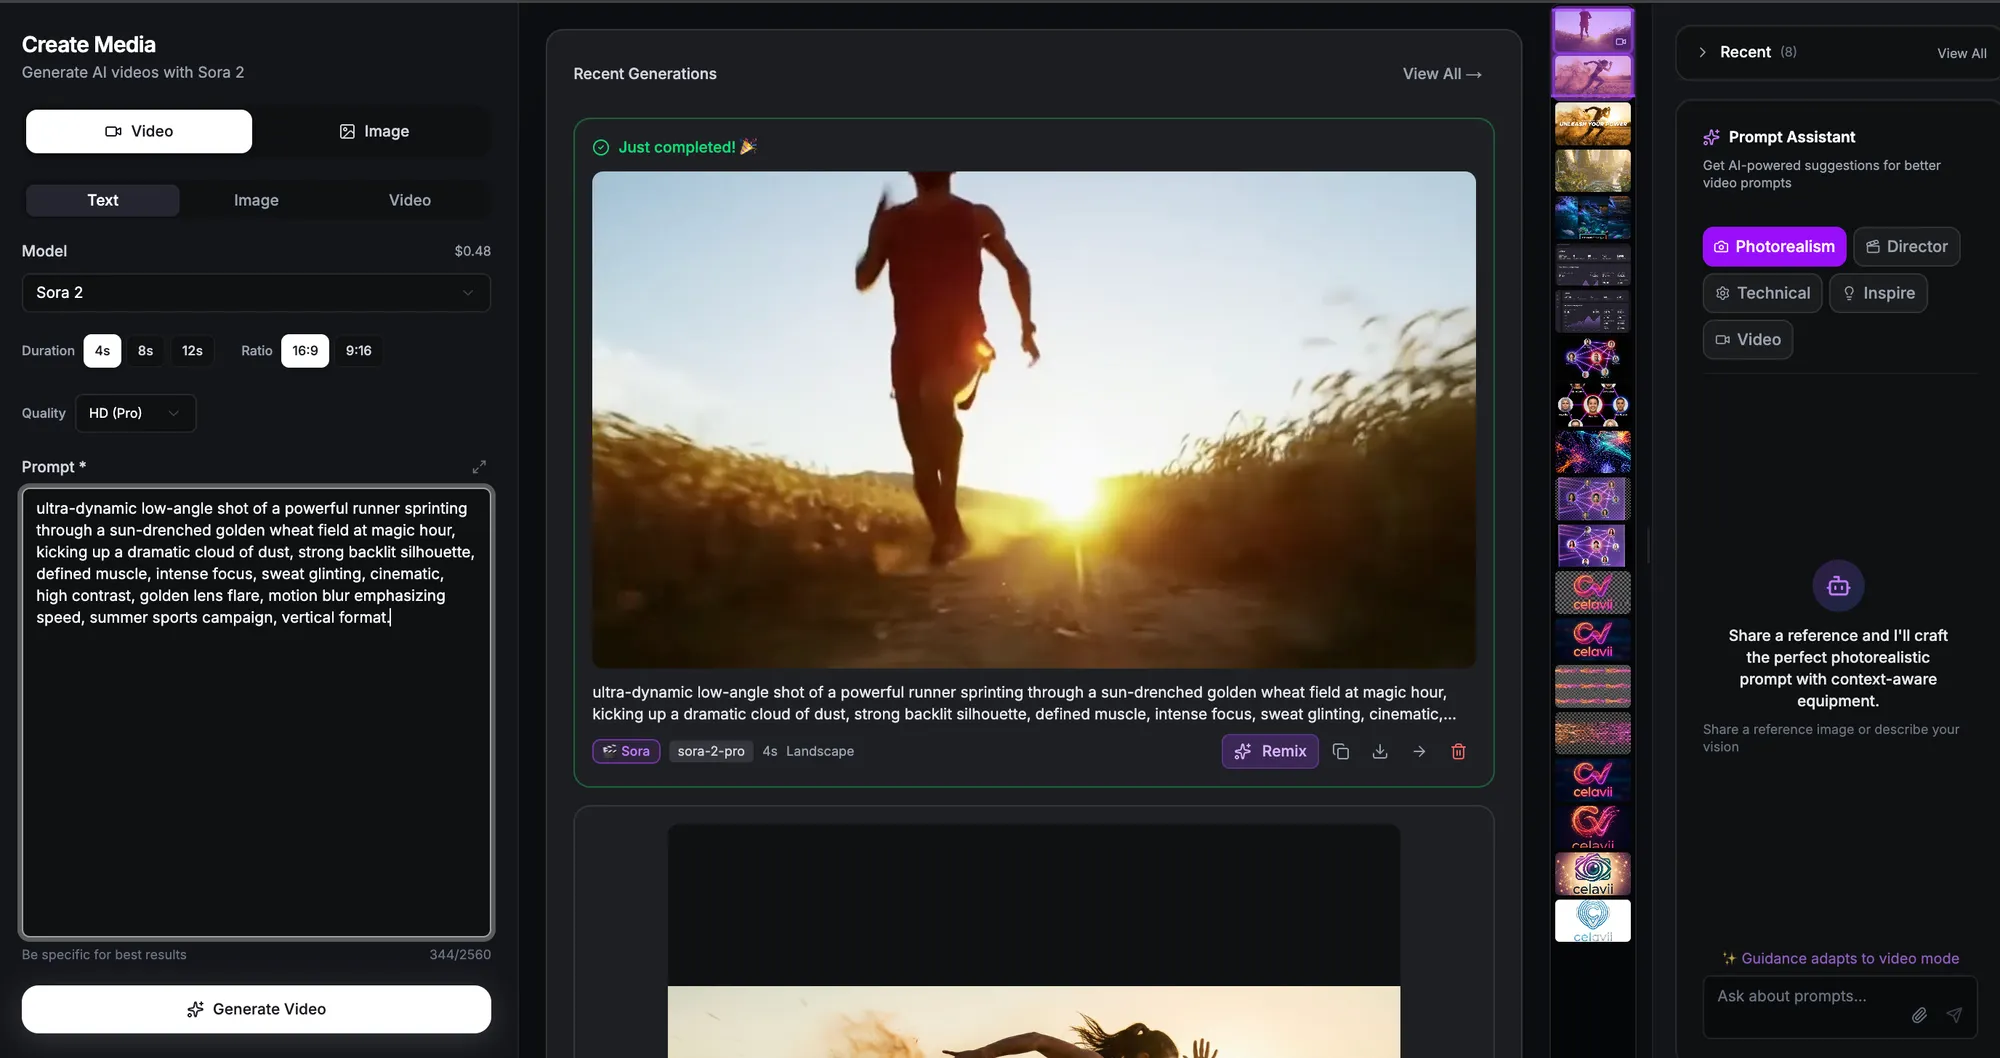Viewport: 2000px width, 1058px height.
Task: Download the completed runner video
Action: (x=1380, y=751)
